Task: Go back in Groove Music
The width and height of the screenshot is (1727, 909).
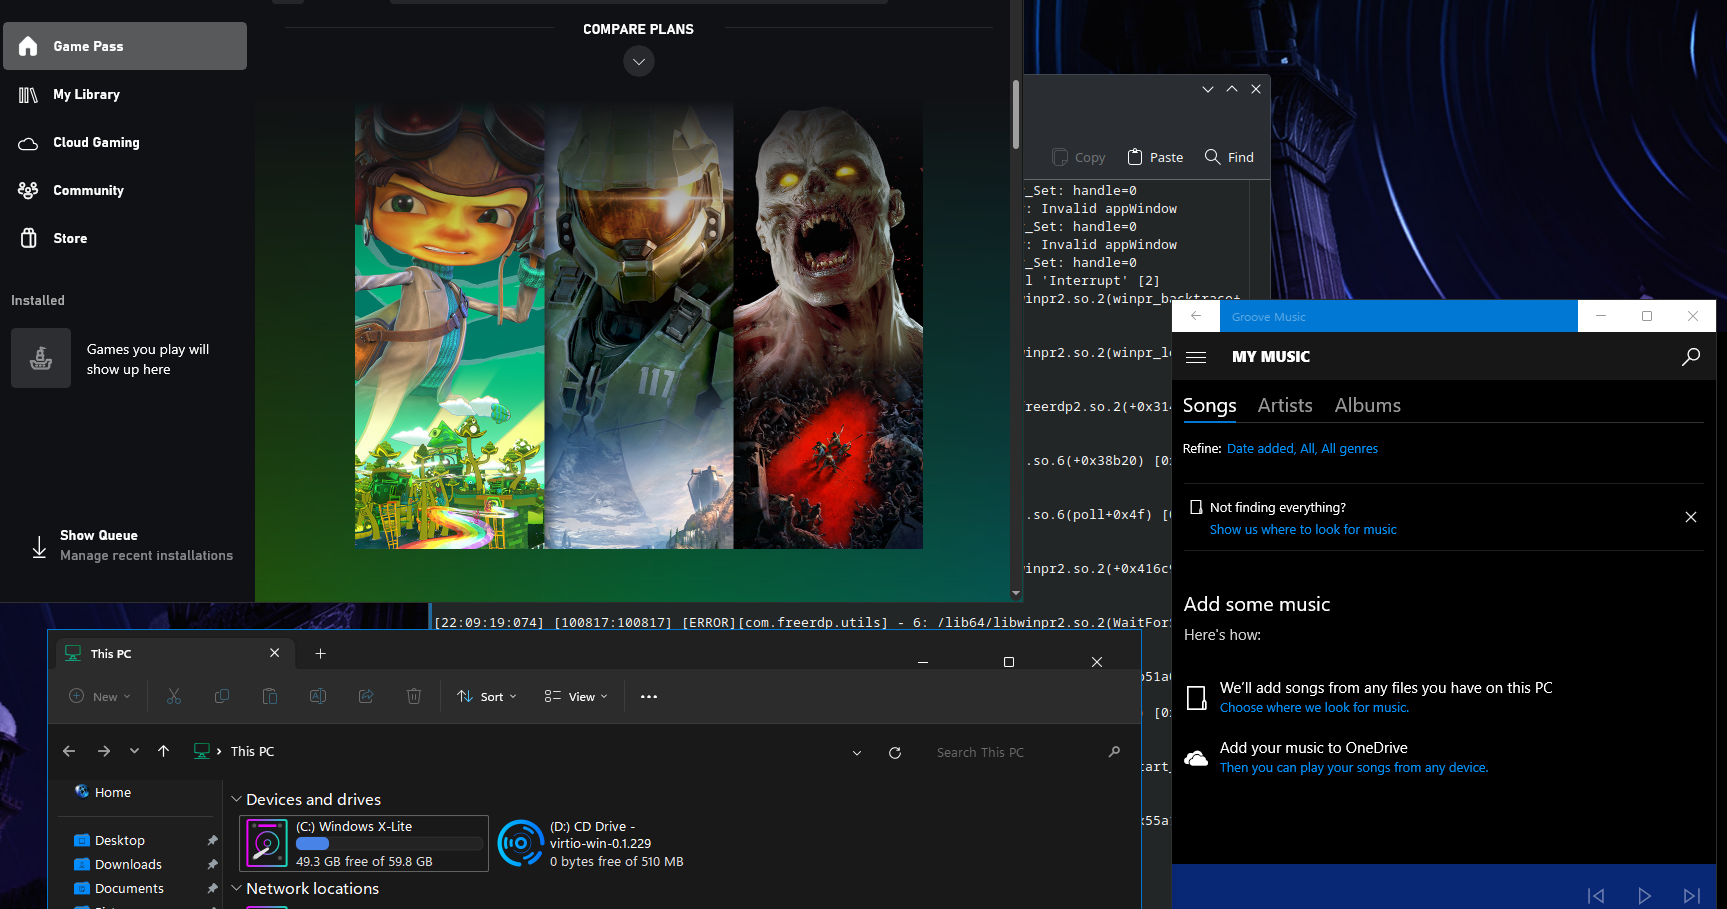Action: pos(1196,316)
